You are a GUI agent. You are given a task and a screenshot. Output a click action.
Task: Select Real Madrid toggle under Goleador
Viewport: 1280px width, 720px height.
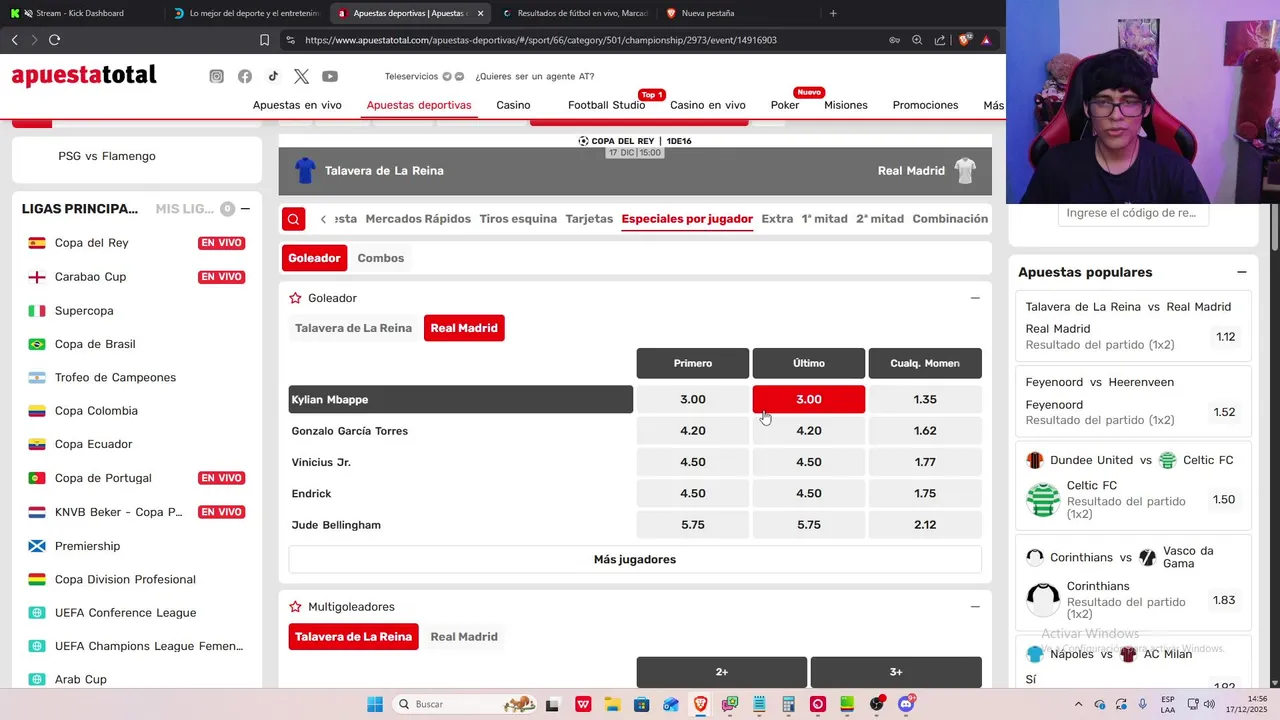click(464, 328)
